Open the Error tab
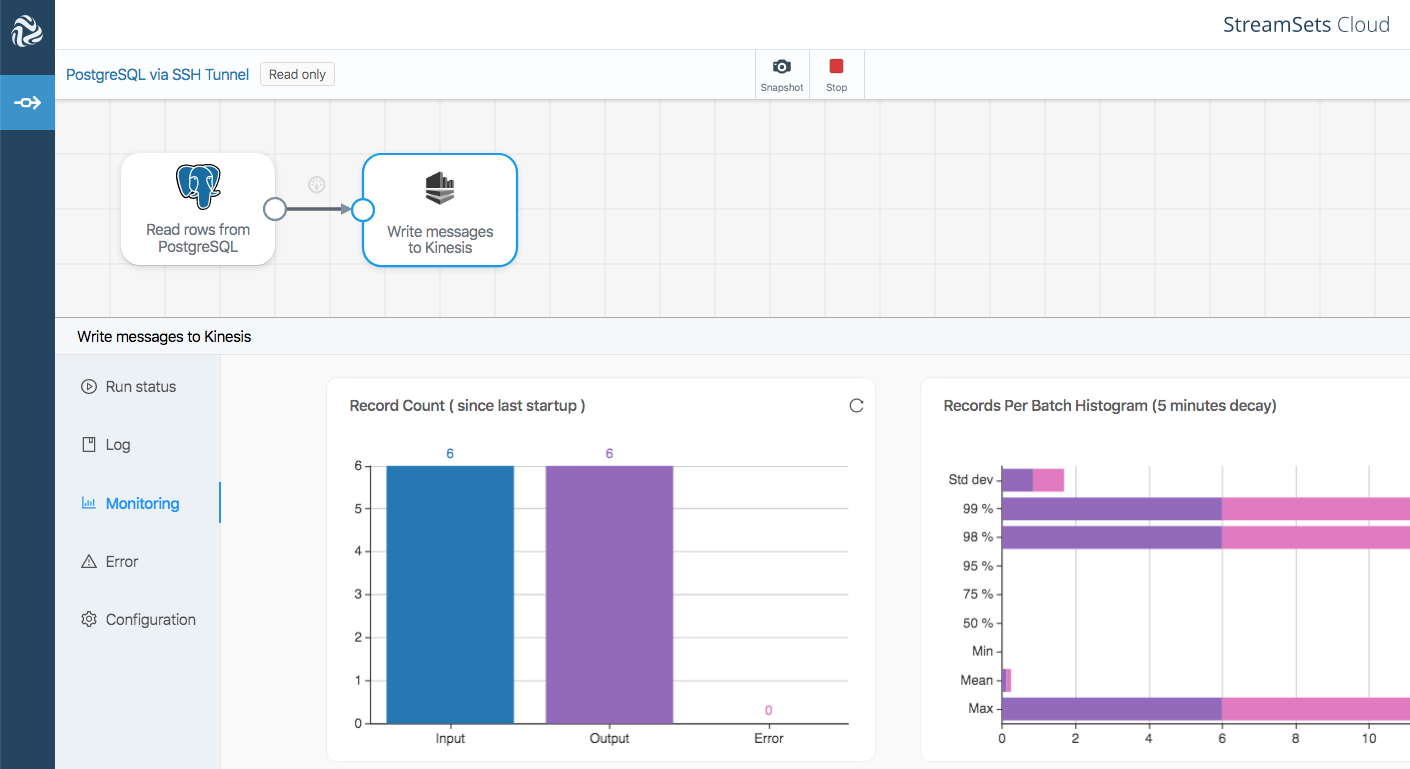Viewport: 1410px width, 769px height. click(138, 561)
